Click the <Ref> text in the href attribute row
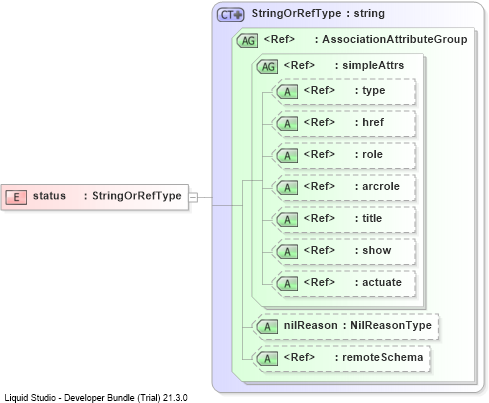Image resolution: width=489 pixels, height=403 pixels. tap(319, 122)
